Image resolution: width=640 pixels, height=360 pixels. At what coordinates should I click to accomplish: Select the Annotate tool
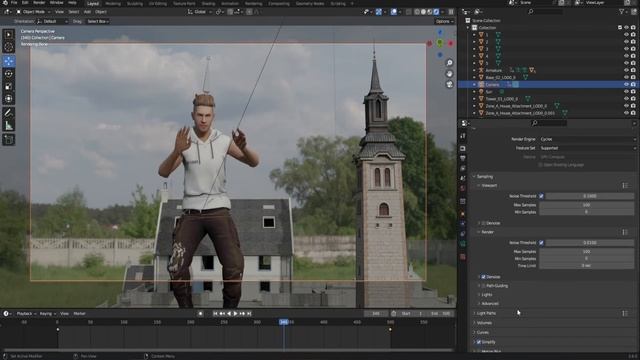9,113
